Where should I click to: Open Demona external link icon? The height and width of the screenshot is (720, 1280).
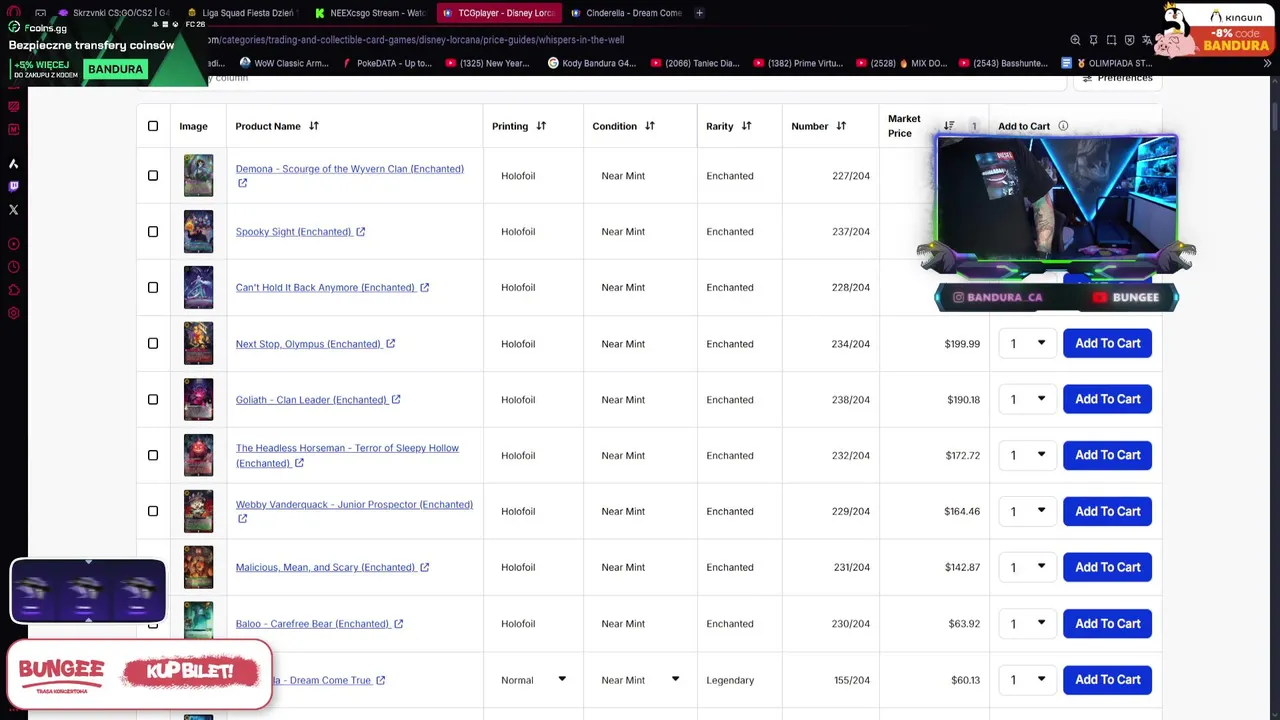[x=242, y=183]
